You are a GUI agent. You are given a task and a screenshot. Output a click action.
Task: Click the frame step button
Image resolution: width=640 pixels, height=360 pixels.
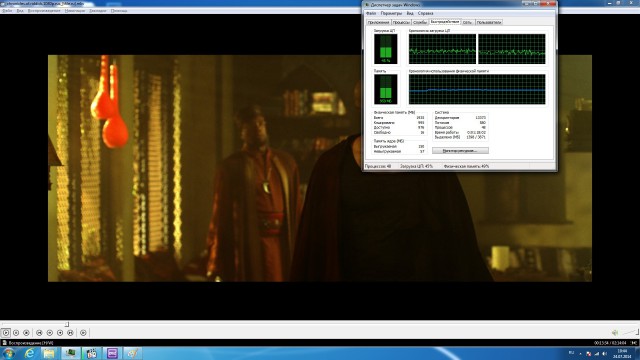(x=83, y=333)
